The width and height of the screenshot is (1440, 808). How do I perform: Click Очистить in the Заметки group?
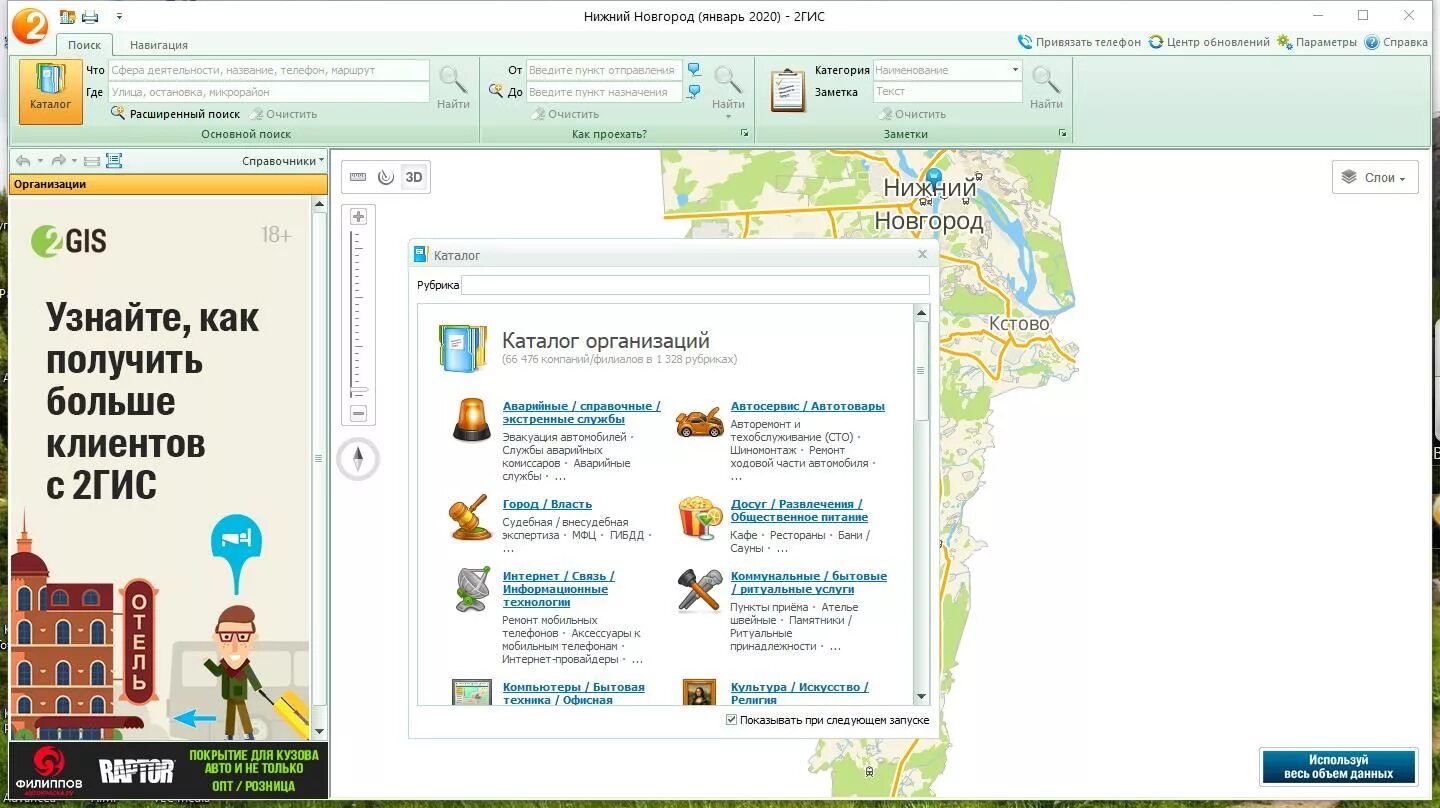click(912, 114)
